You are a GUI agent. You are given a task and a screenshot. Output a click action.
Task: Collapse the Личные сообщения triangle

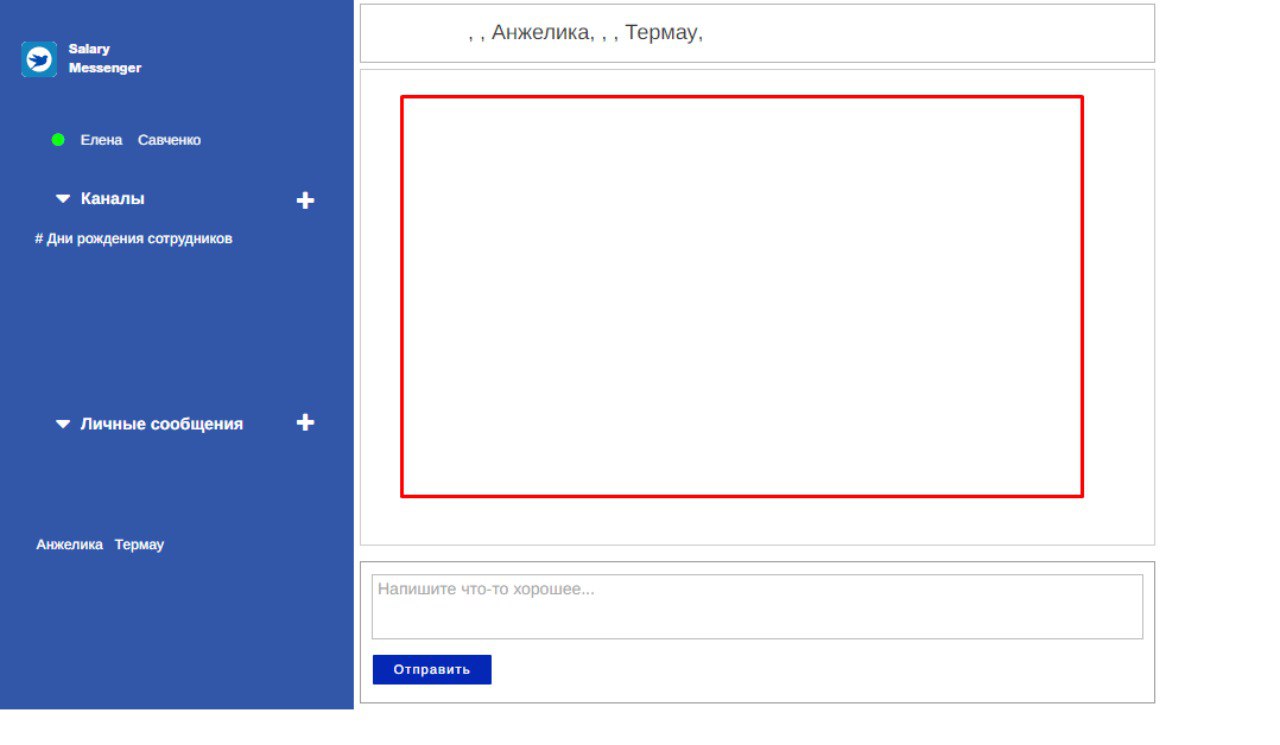[x=63, y=424]
